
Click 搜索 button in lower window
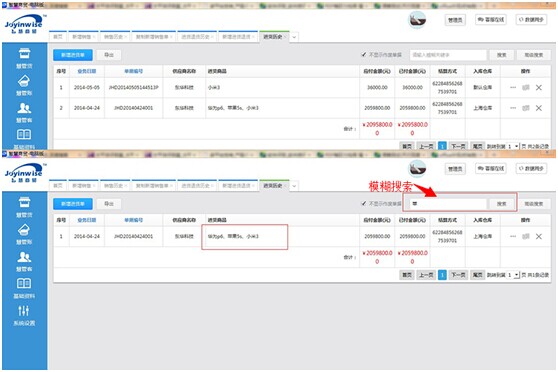(x=501, y=204)
